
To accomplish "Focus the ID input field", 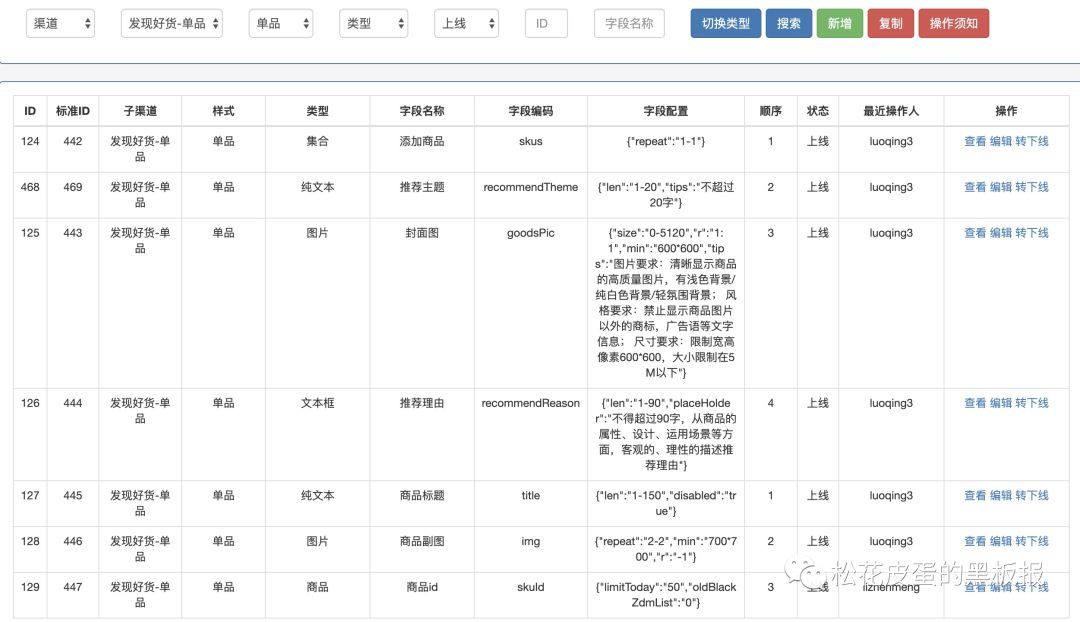I will pos(546,23).
